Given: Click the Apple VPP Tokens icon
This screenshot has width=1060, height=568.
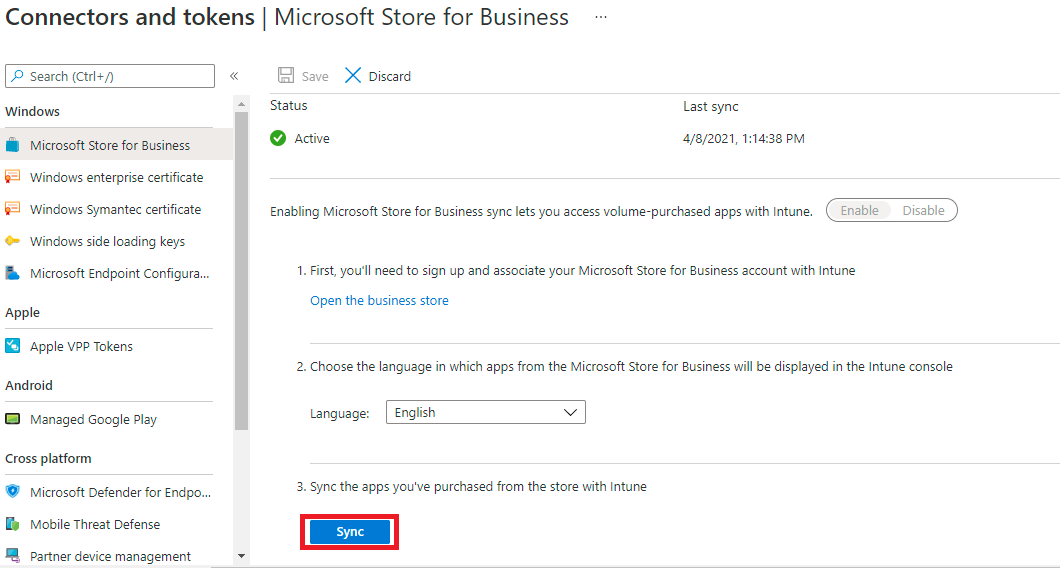Looking at the screenshot, I should point(12,346).
